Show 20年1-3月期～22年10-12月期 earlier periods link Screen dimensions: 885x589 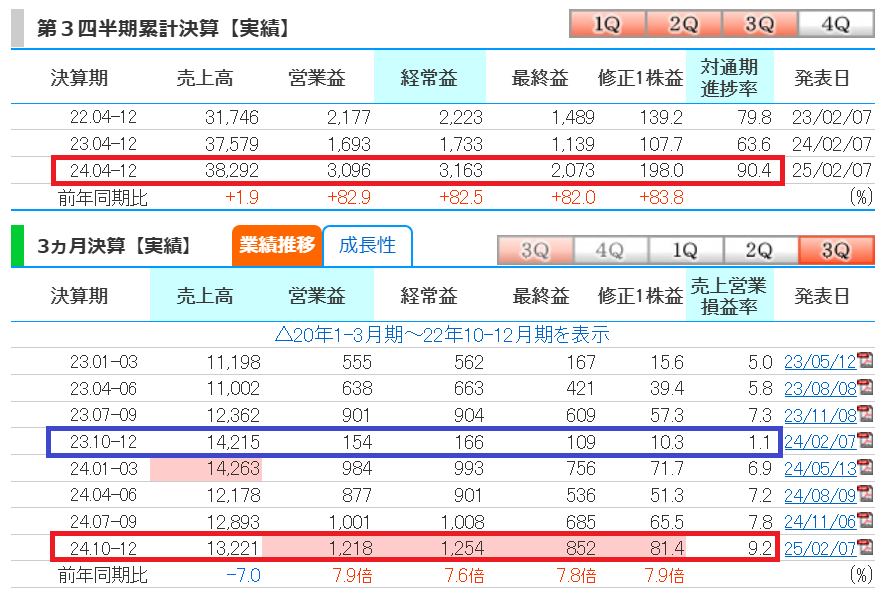[442, 335]
